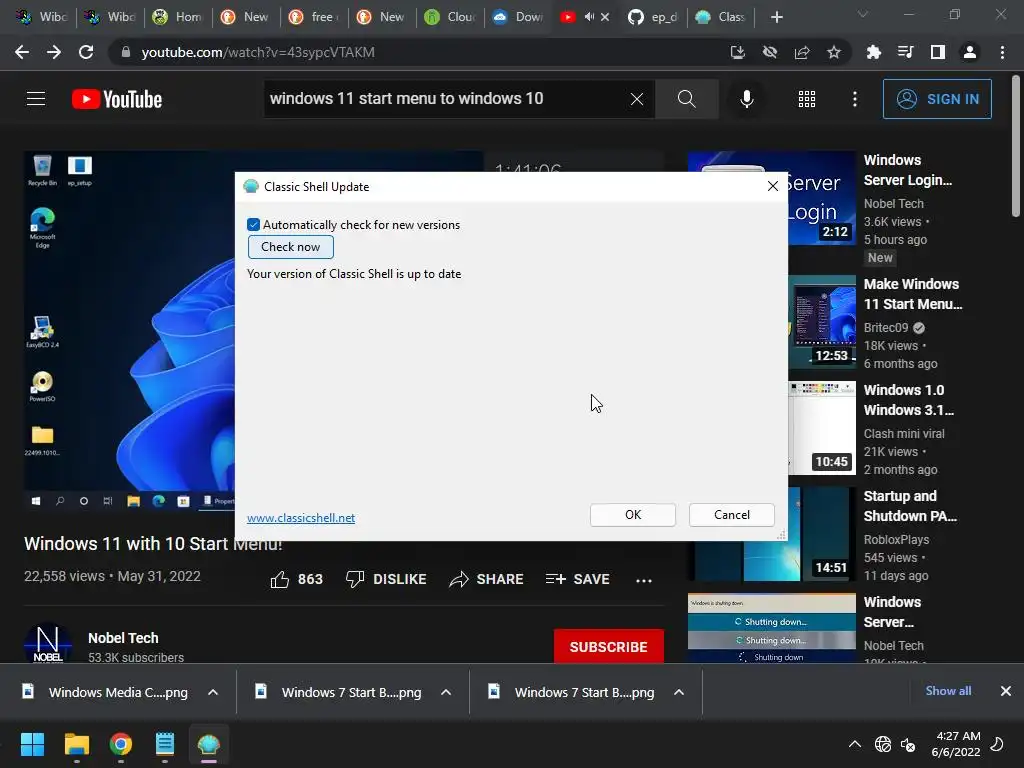
Task: Bookmark this page with star icon
Action: tap(834, 52)
